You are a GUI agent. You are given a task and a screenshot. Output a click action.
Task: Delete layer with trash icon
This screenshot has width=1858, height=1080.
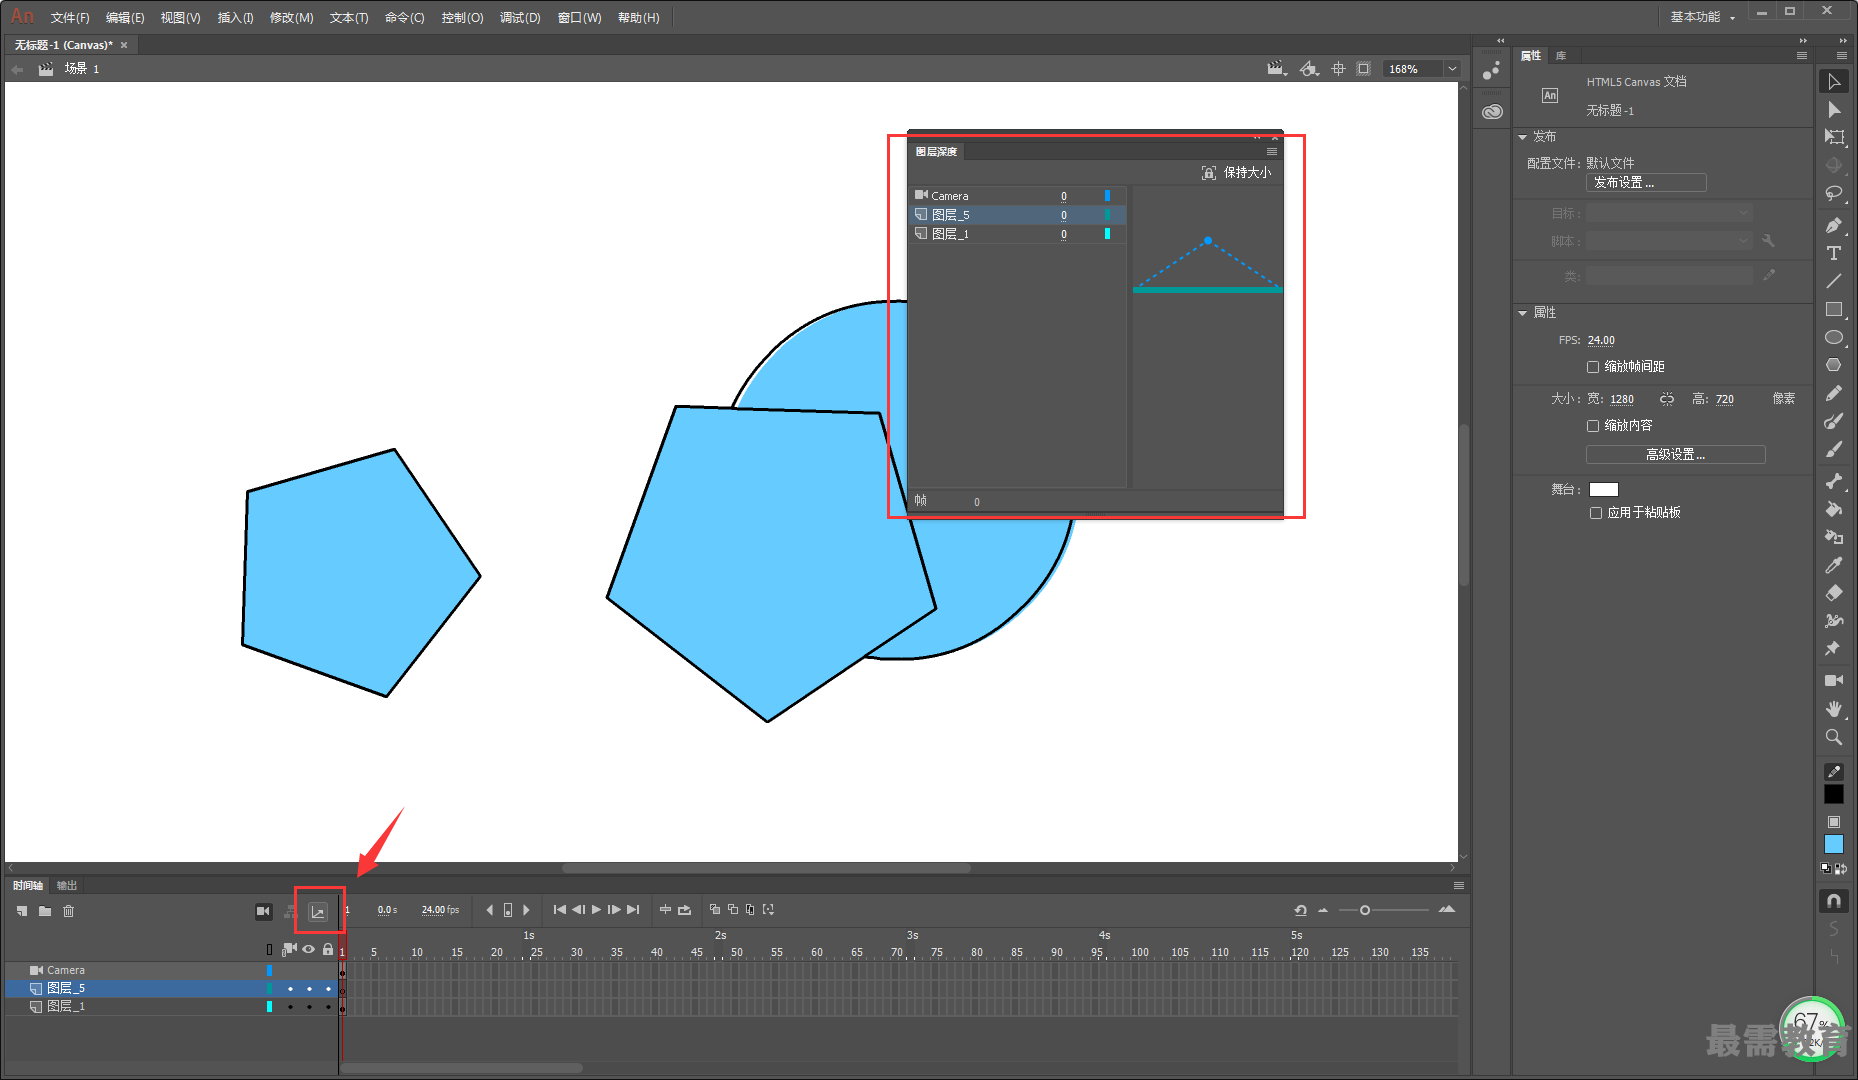click(x=69, y=911)
